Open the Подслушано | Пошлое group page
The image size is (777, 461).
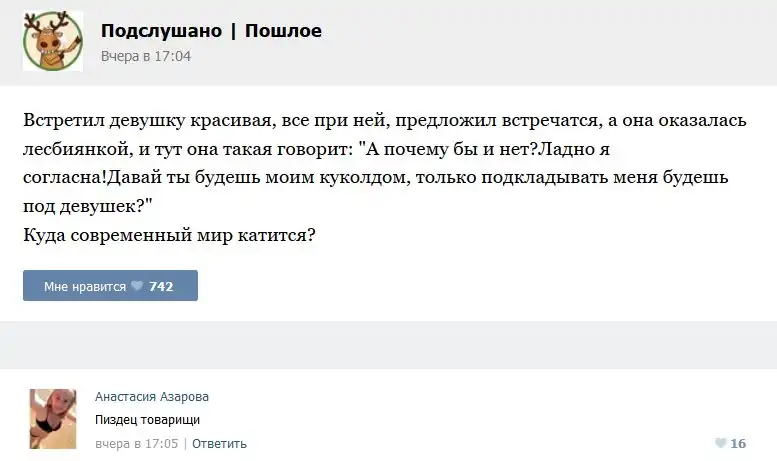pos(211,31)
